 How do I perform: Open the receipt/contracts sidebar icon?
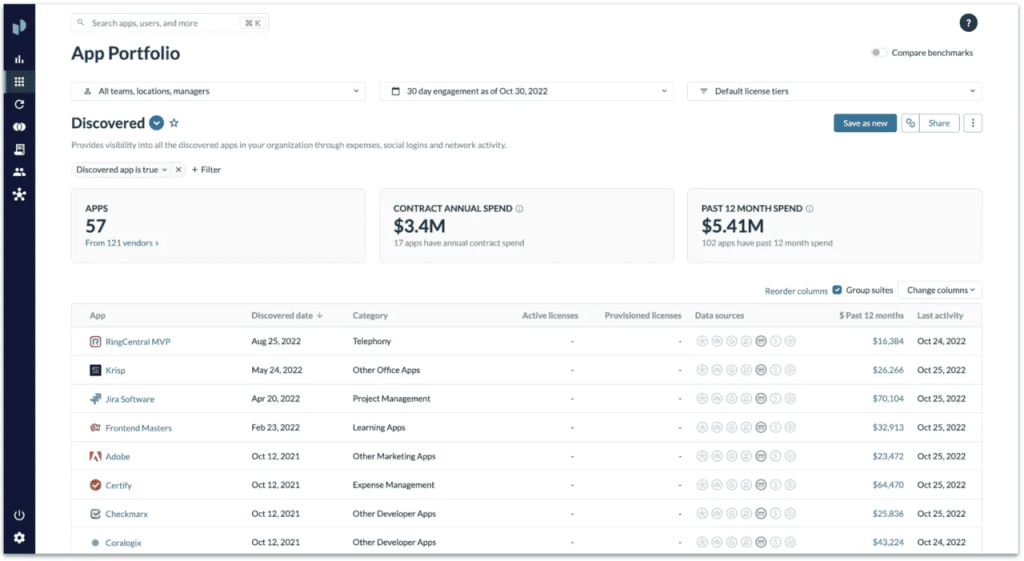[x=20, y=150]
